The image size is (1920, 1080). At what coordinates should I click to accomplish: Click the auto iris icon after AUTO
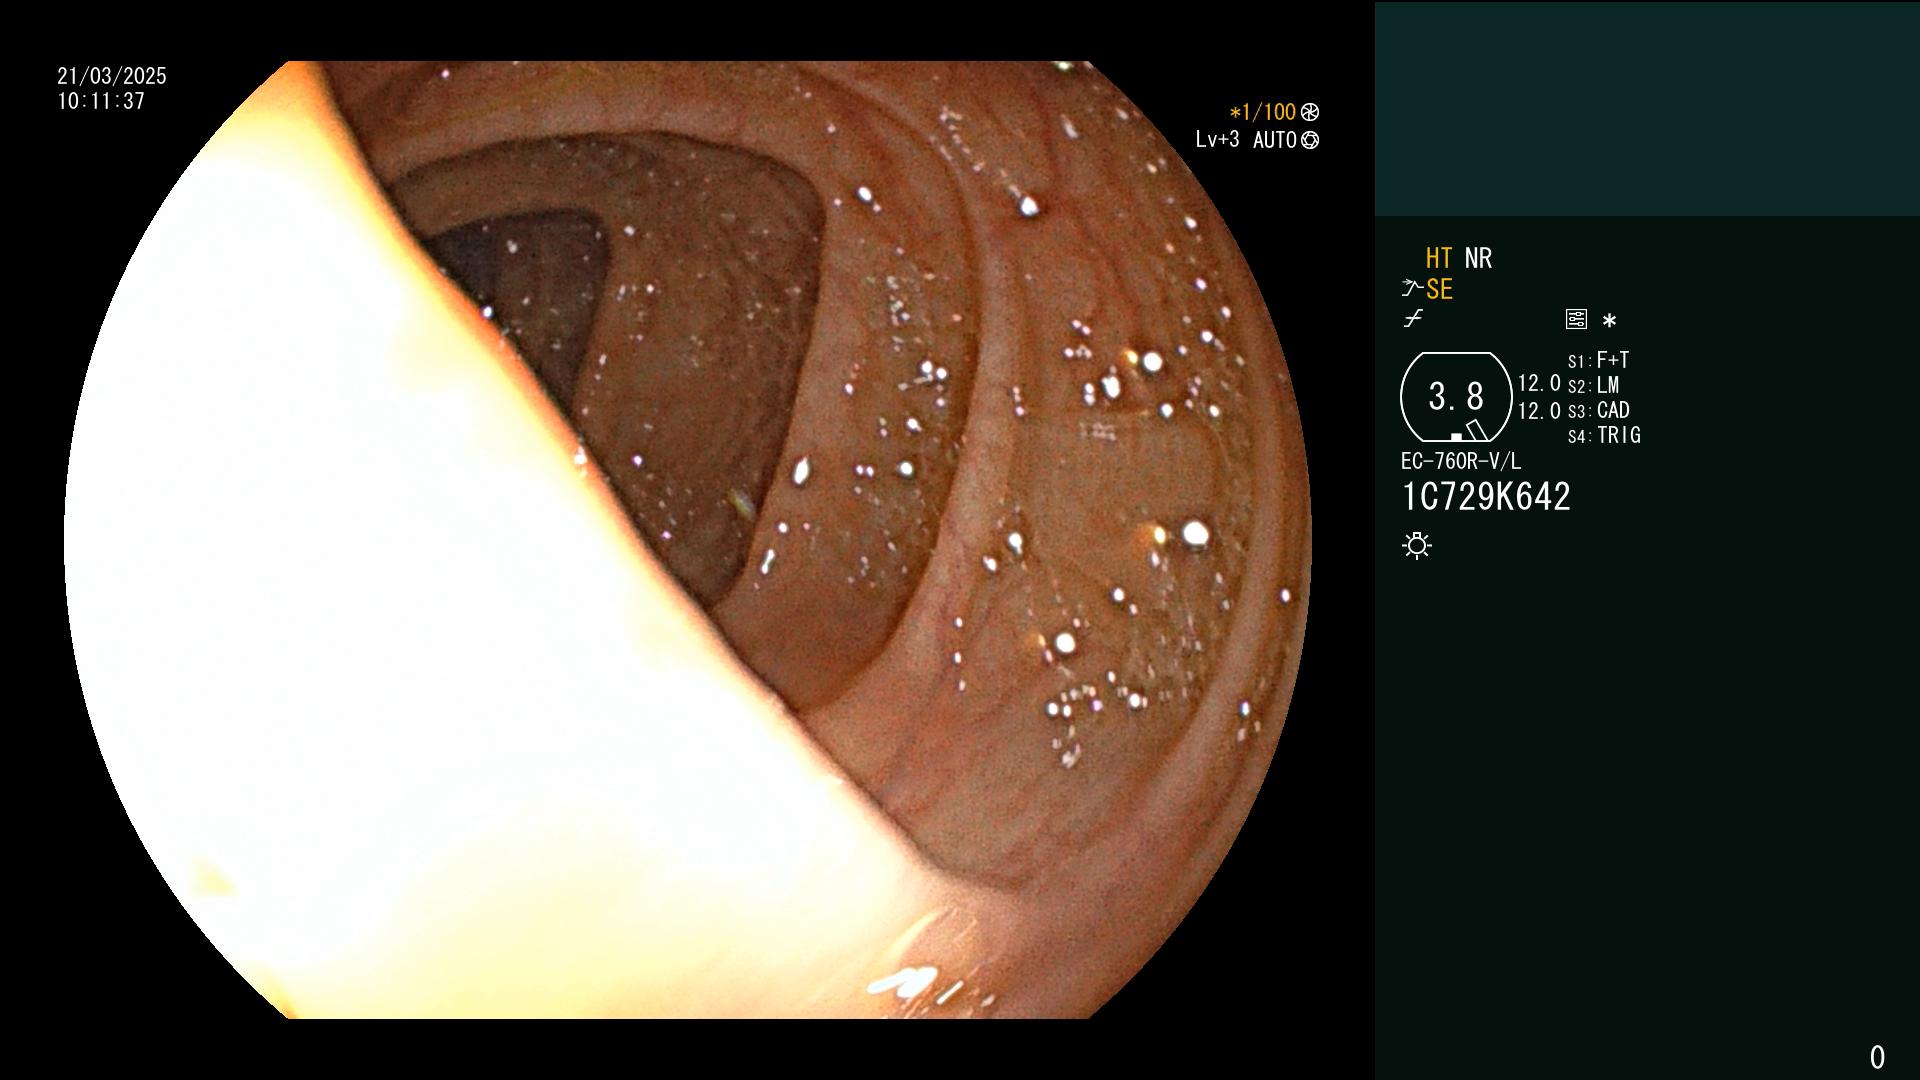tap(1310, 140)
